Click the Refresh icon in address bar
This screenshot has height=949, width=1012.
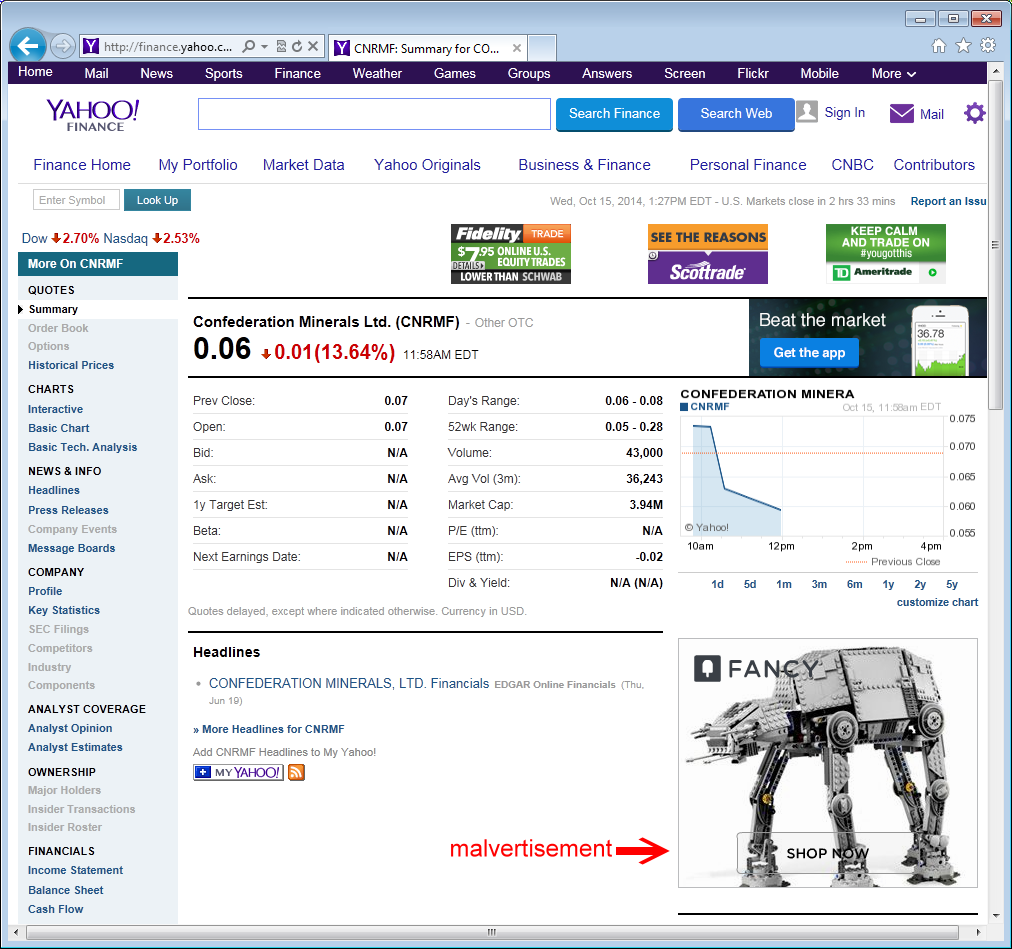[297, 46]
